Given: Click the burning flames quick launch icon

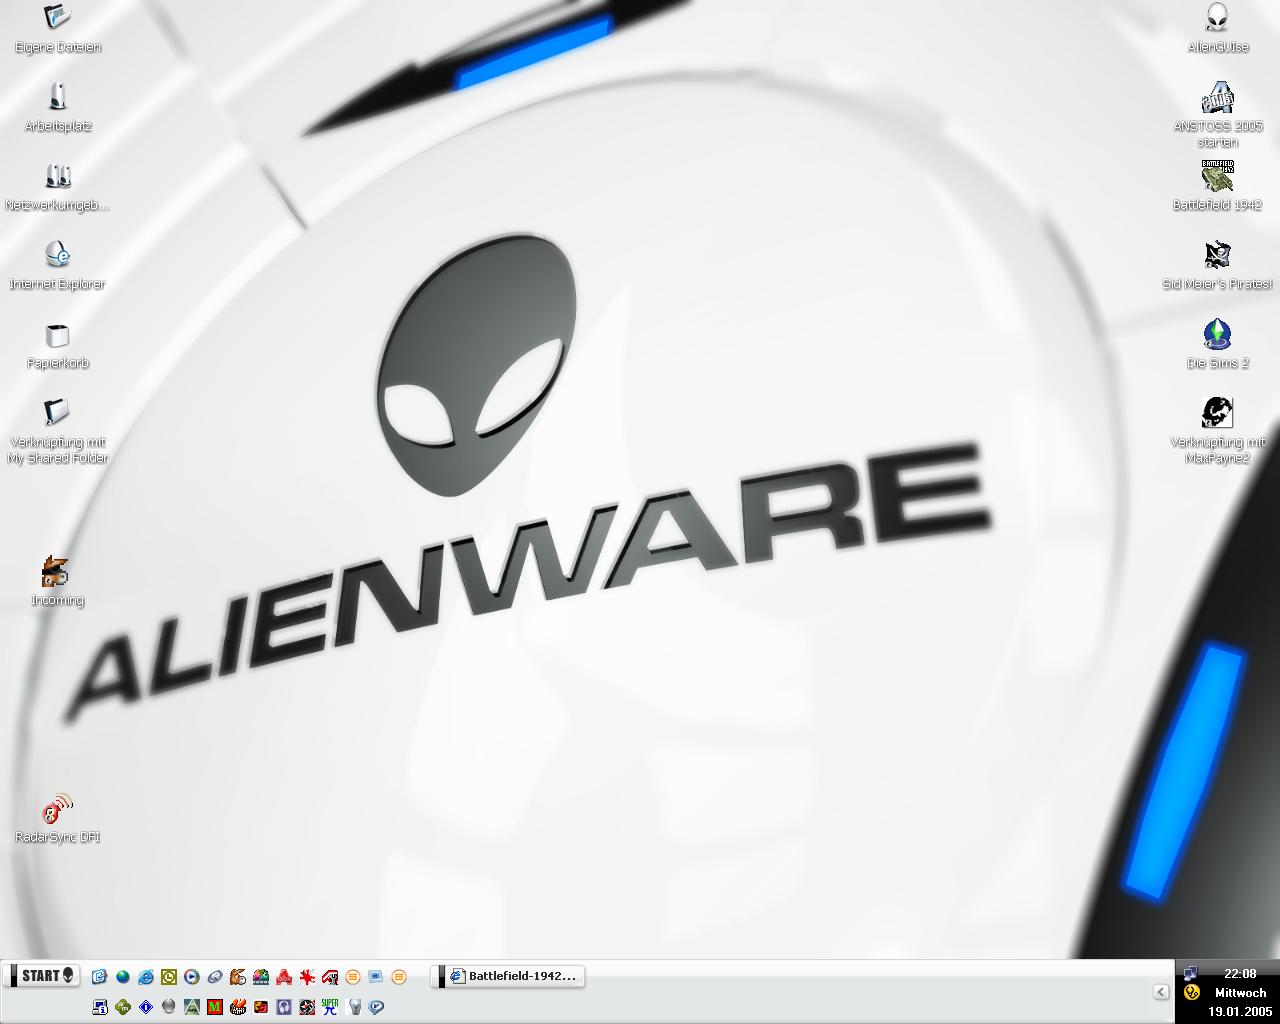Looking at the screenshot, I should [x=238, y=1006].
